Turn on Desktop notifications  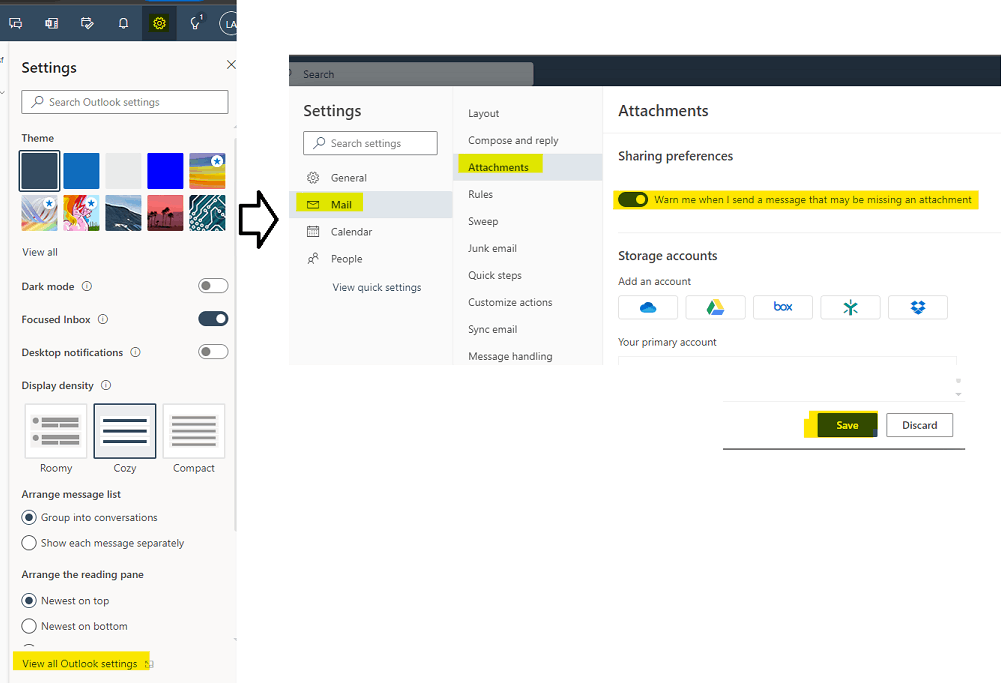(213, 352)
